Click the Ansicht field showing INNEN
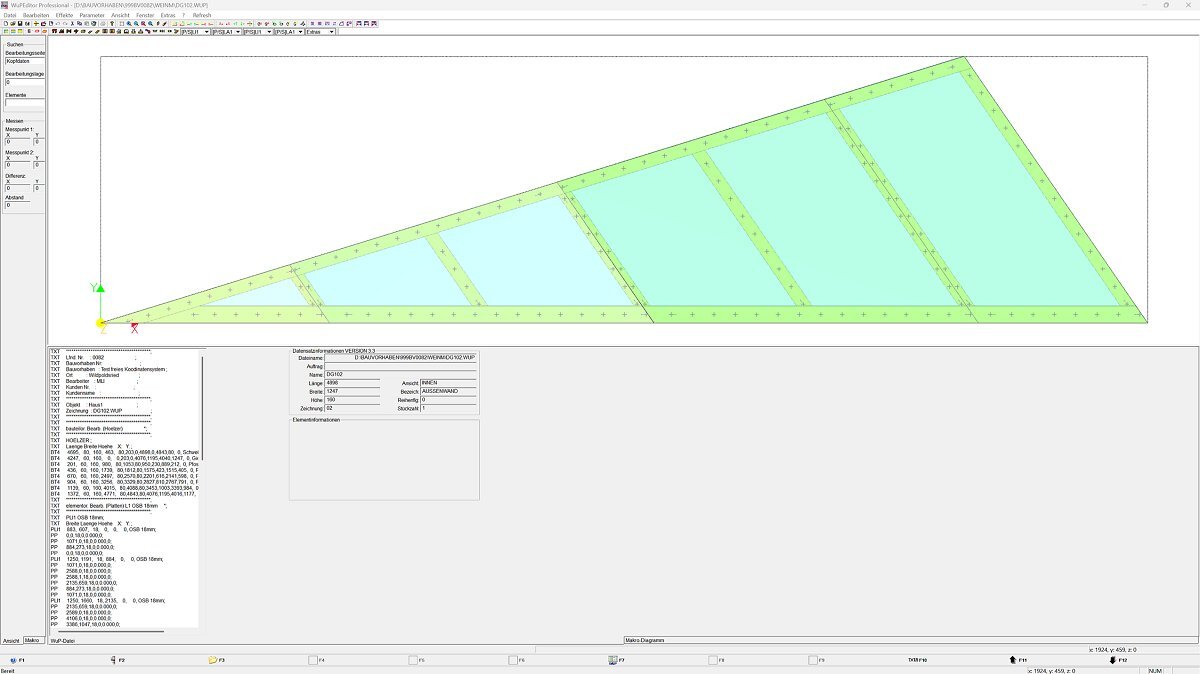This screenshot has width=1200, height=674. pos(448,383)
